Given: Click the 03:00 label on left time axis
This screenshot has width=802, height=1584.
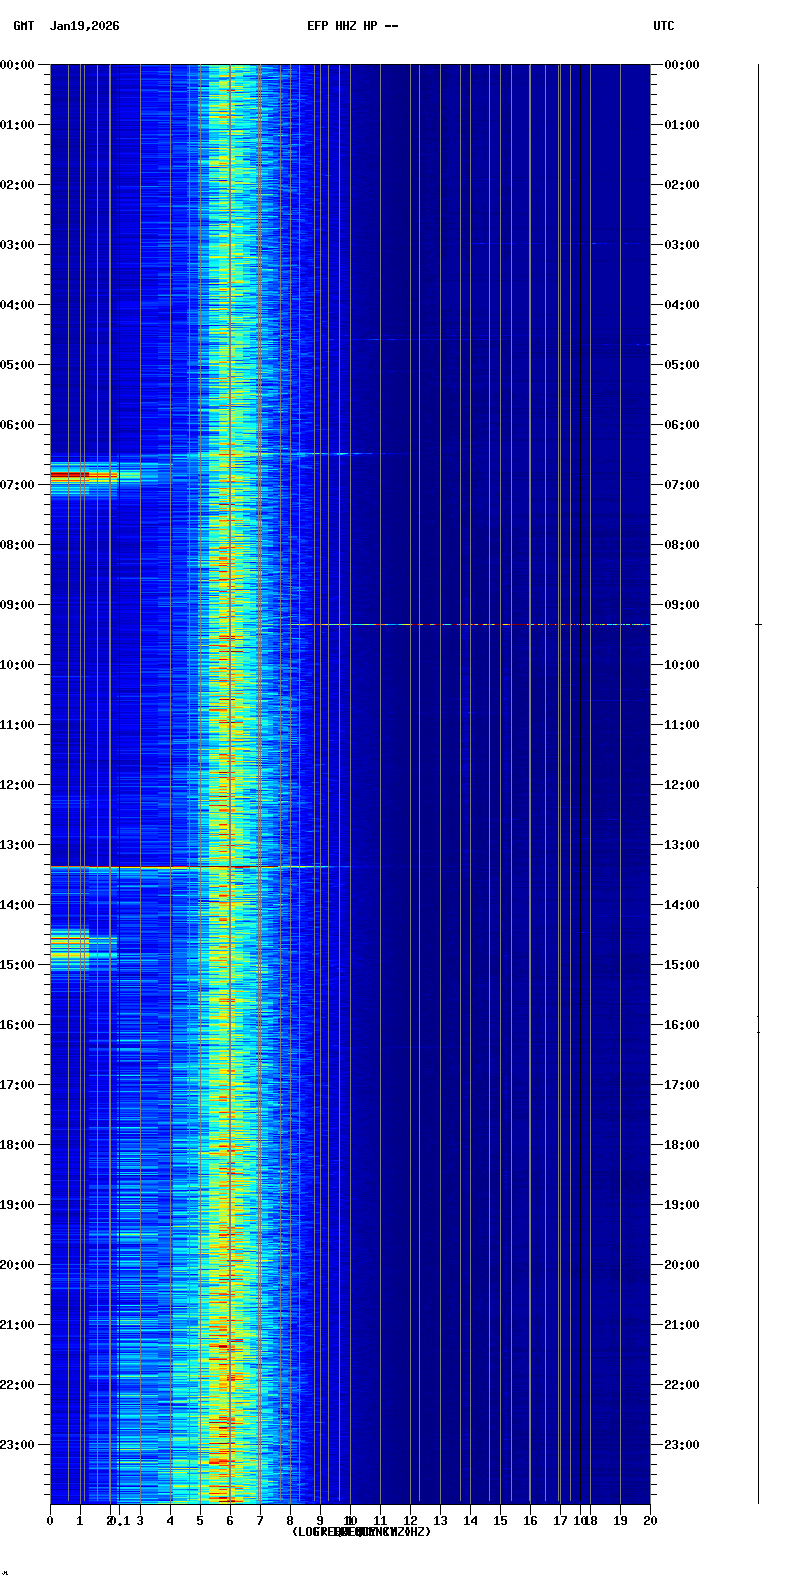Looking at the screenshot, I should 17,245.
